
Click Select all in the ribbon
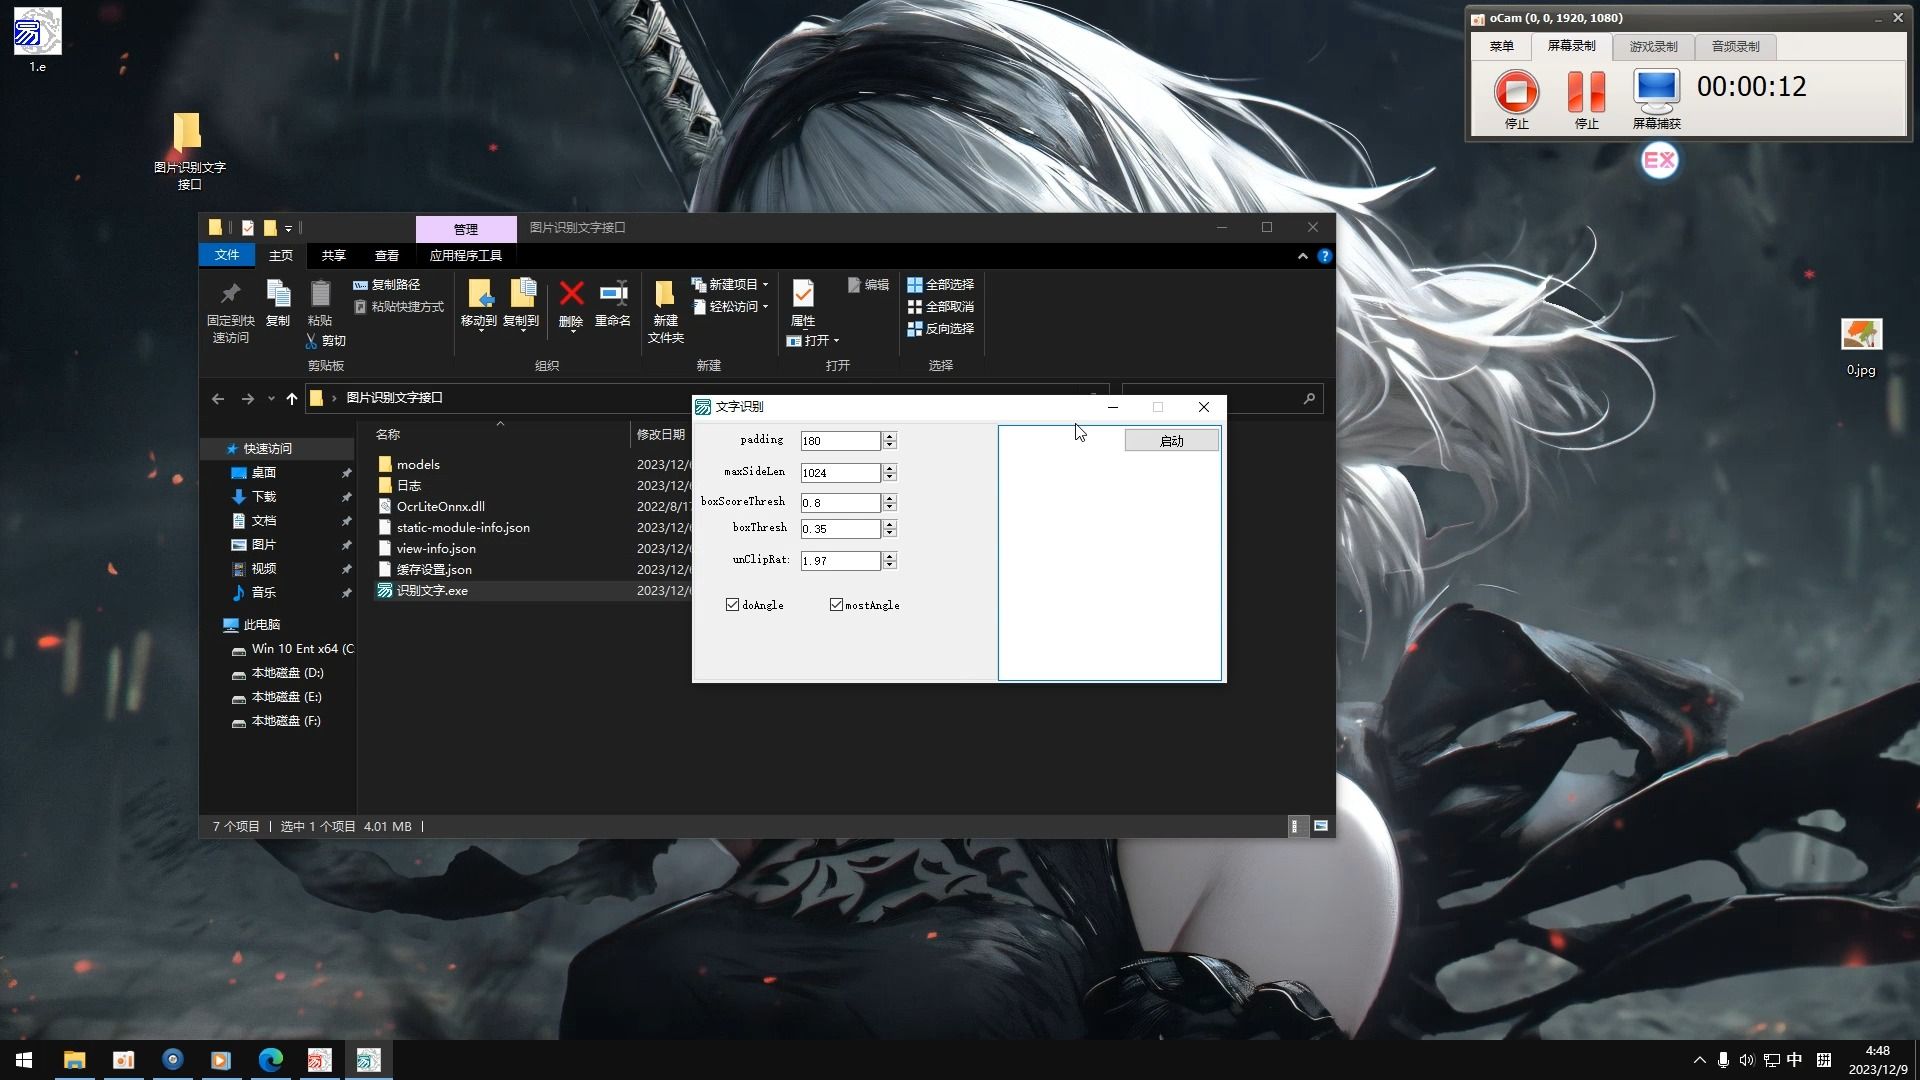click(940, 285)
